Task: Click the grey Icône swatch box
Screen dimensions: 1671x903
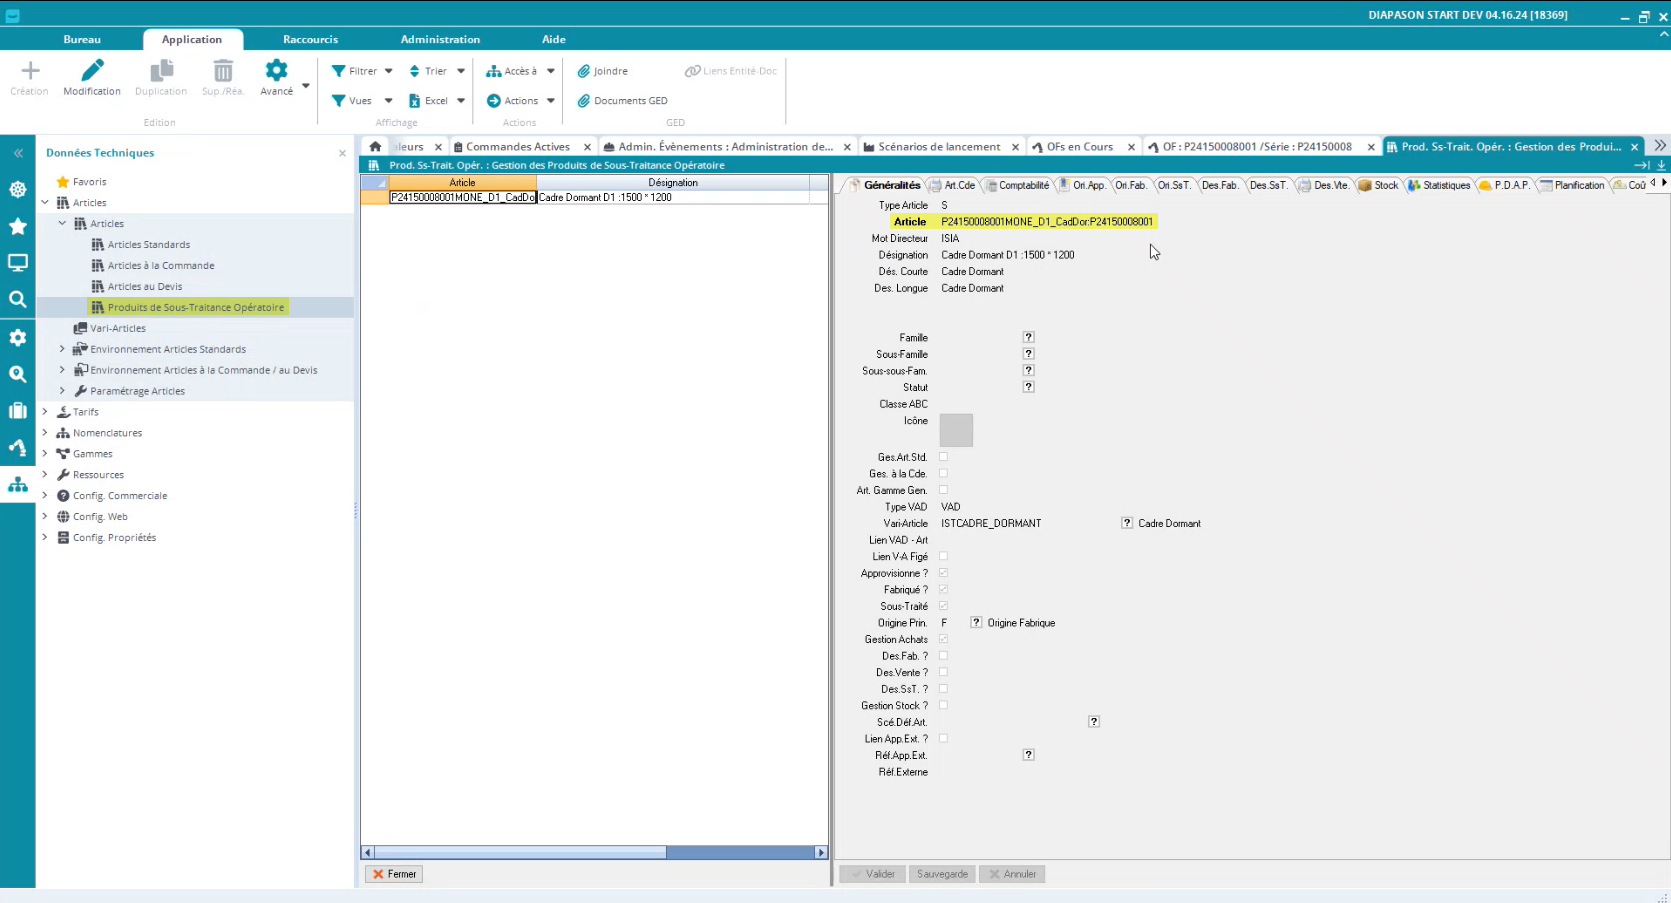Action: pos(956,430)
